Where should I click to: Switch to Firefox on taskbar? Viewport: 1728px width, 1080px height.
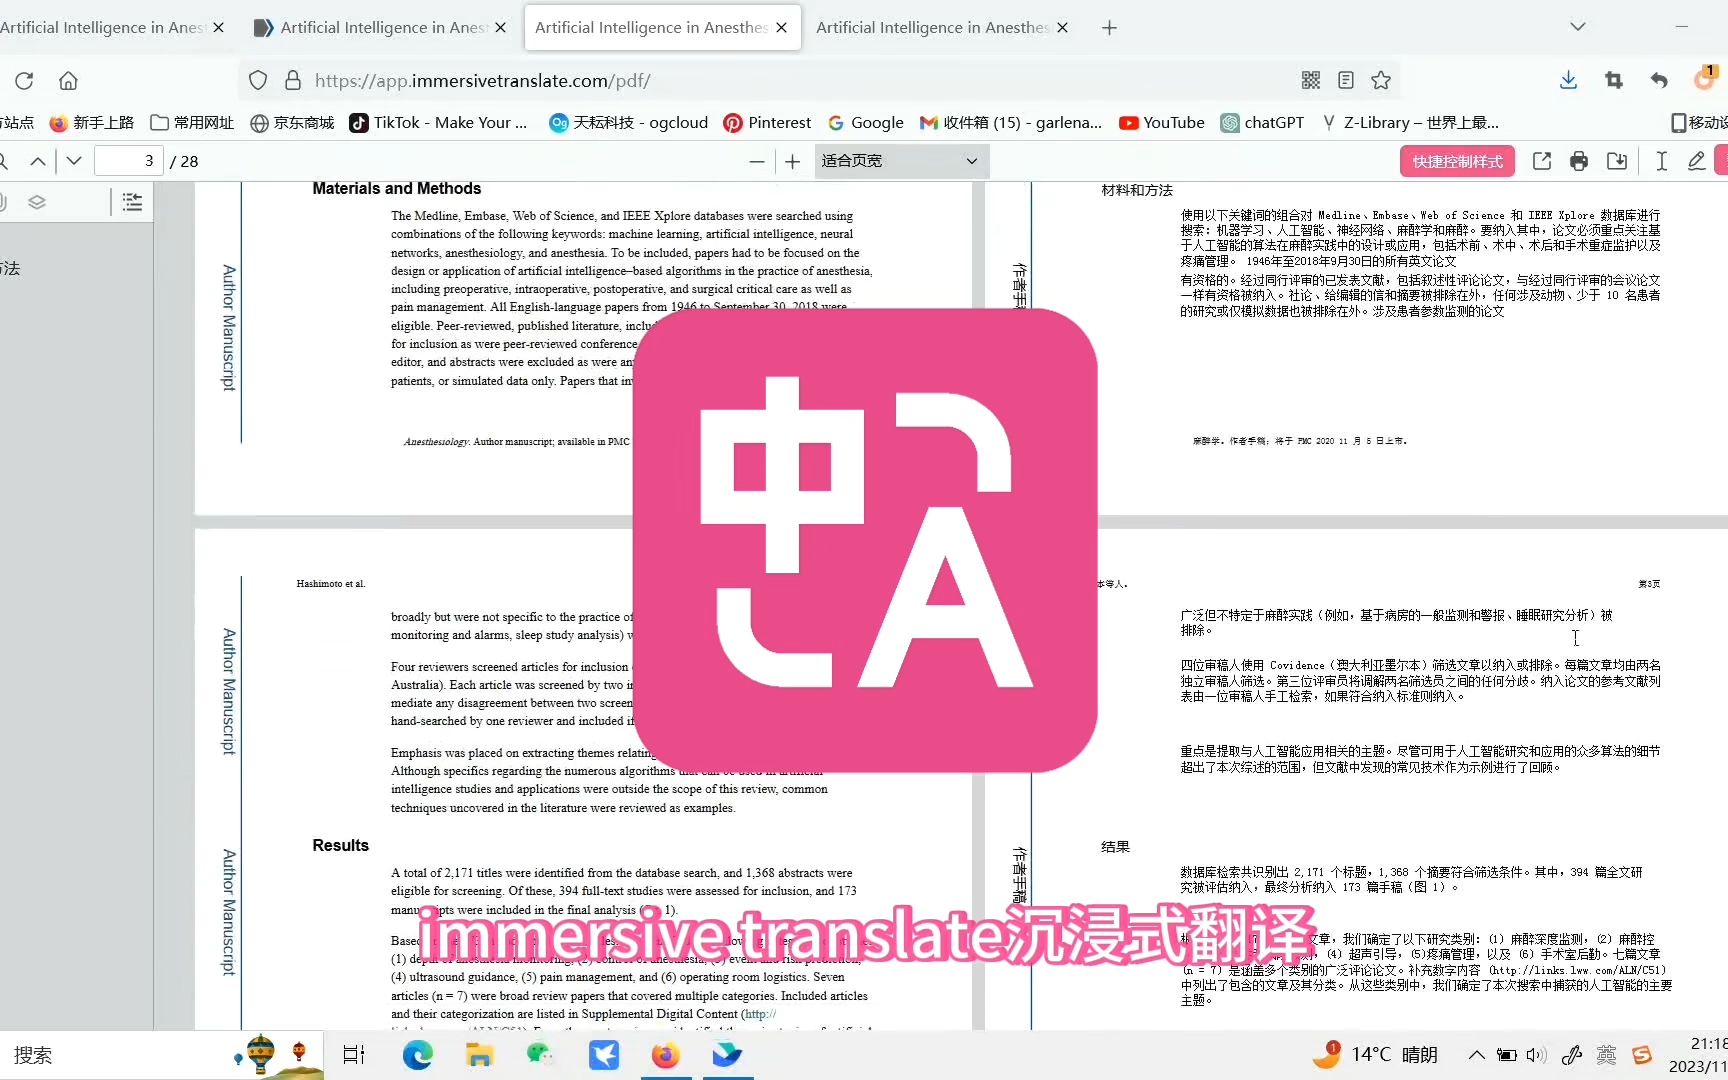click(x=665, y=1055)
